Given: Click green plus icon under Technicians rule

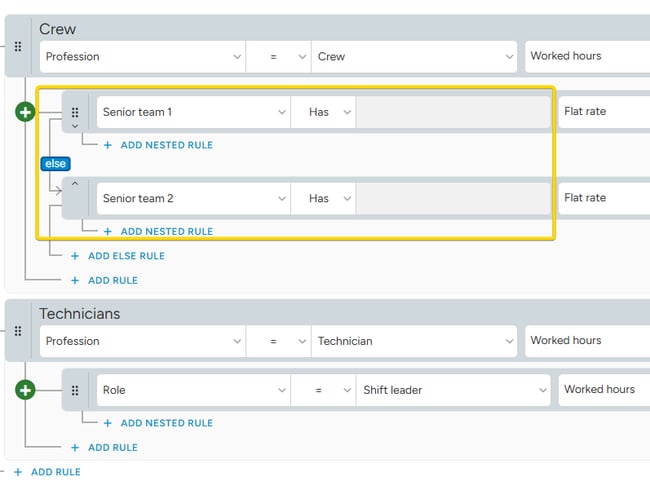Looking at the screenshot, I should coord(25,390).
